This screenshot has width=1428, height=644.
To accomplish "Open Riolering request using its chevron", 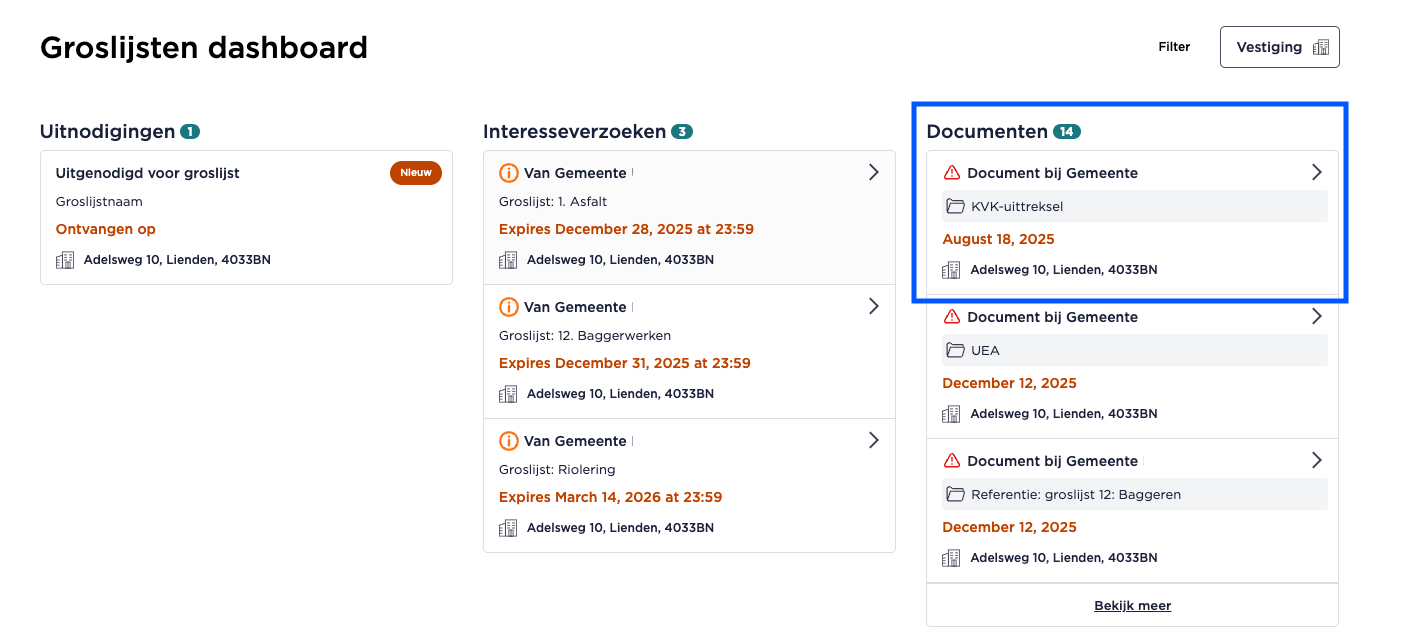I will point(873,440).
